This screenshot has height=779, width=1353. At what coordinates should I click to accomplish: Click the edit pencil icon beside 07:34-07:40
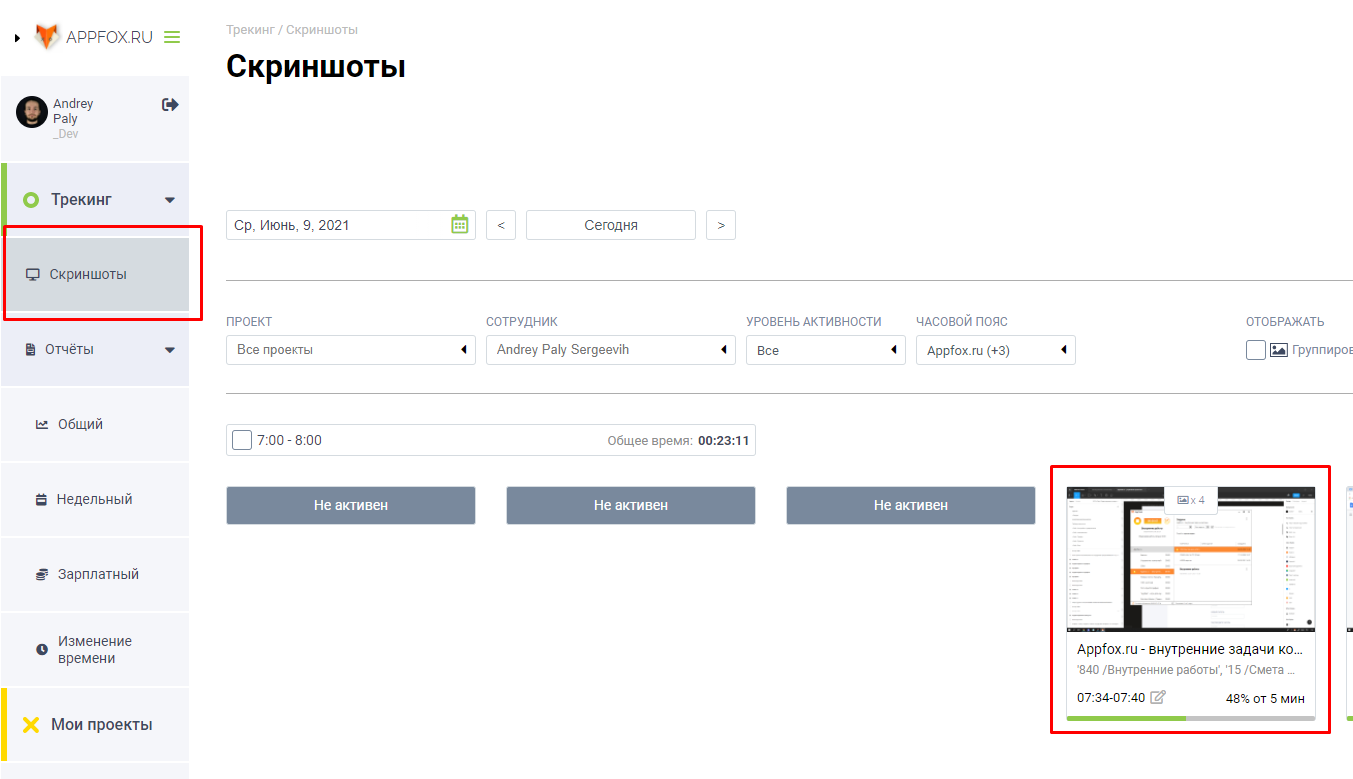point(1158,697)
